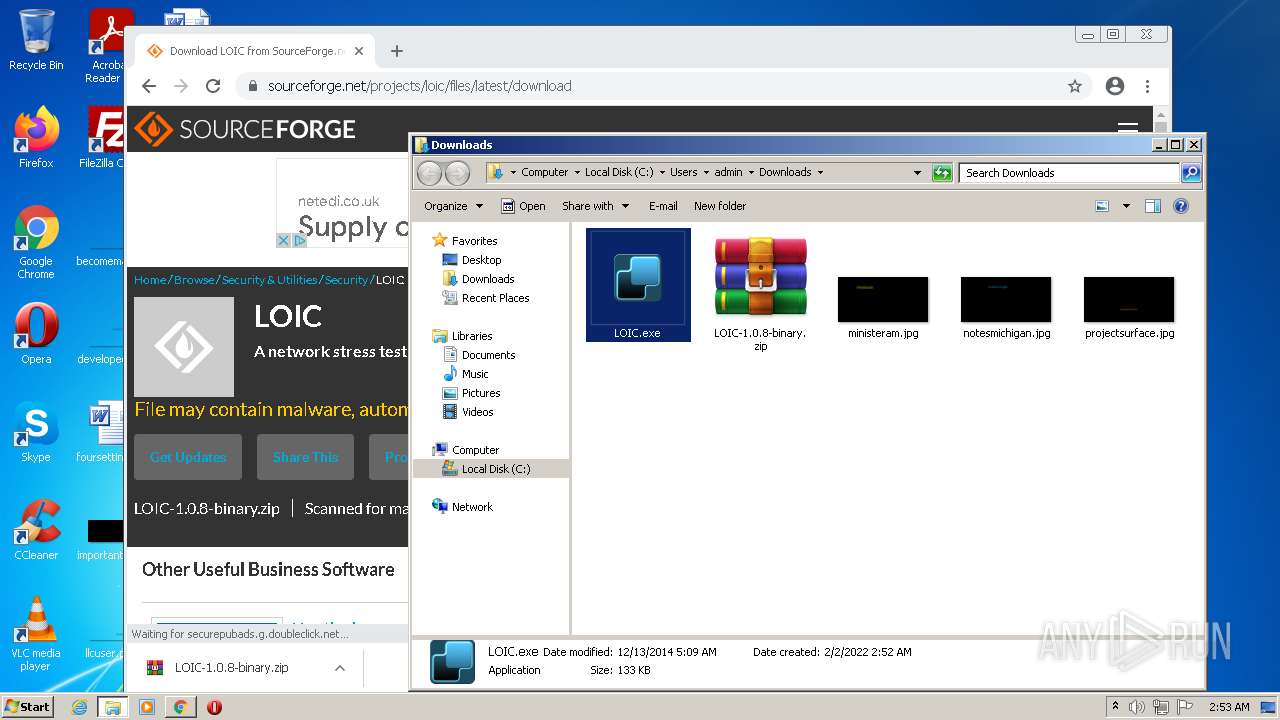Open the Share with dropdown
Viewport: 1280px width, 720px height.
click(x=595, y=206)
